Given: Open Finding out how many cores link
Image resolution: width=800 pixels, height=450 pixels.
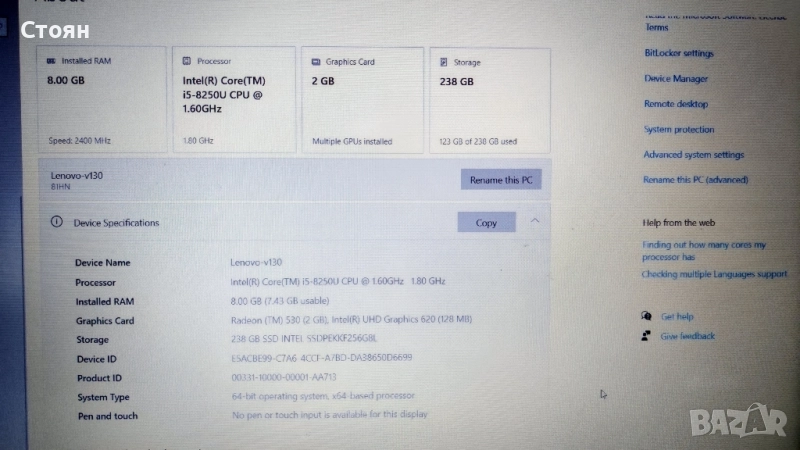Looking at the screenshot, I should (x=704, y=251).
